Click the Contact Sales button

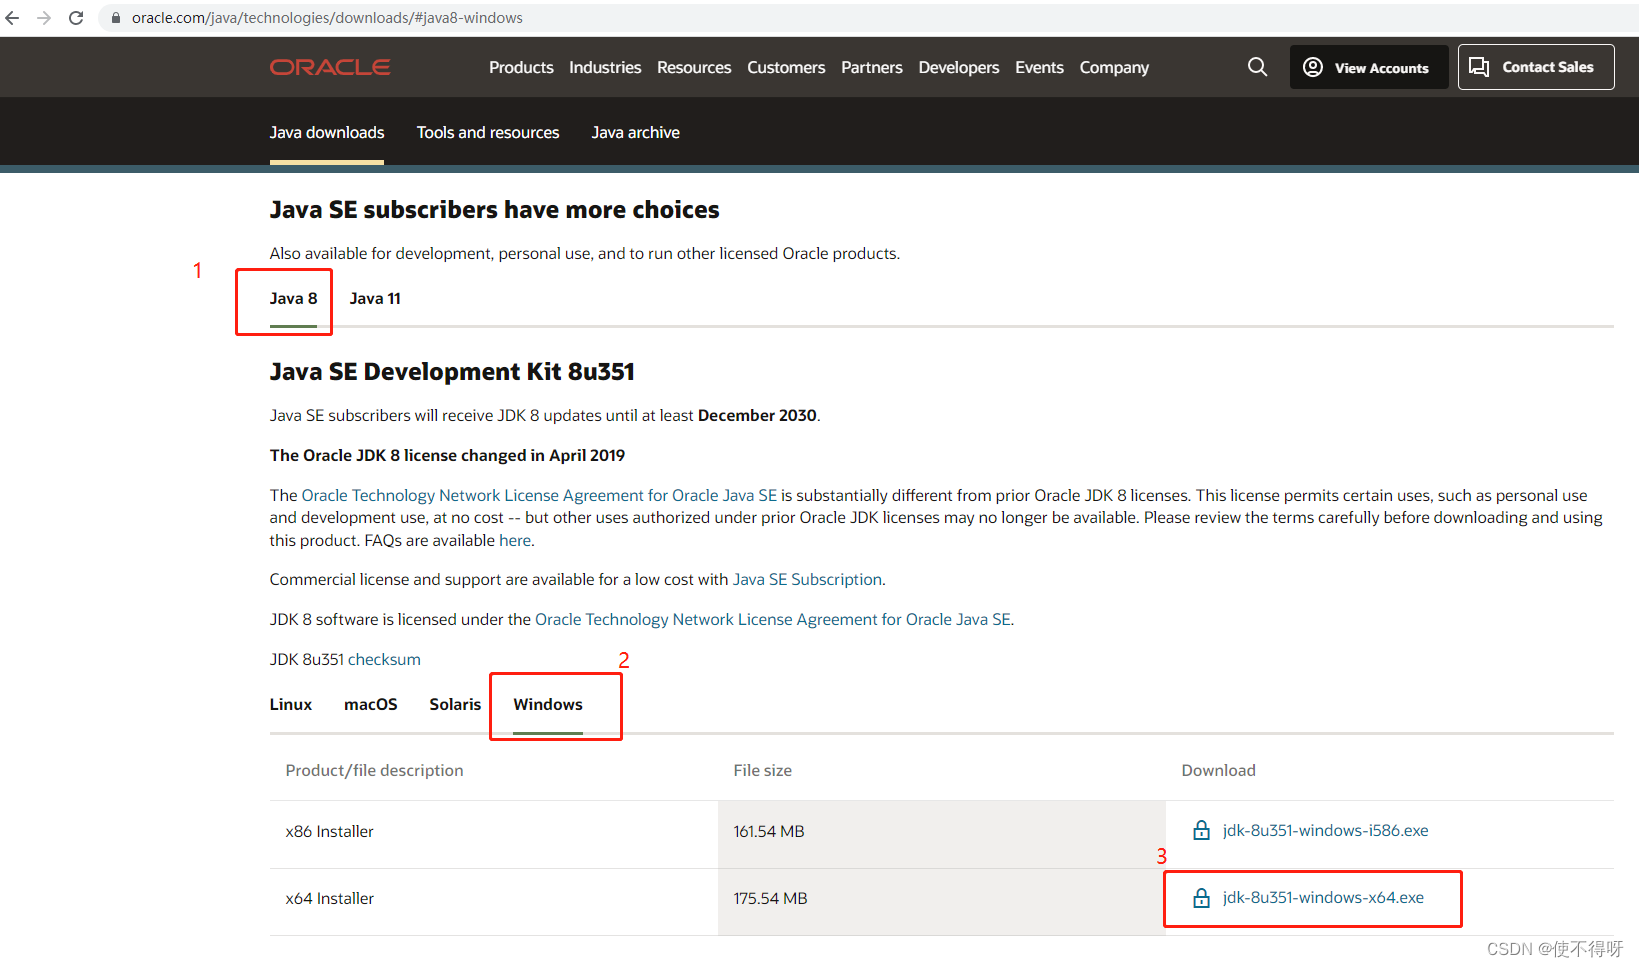coord(1536,67)
